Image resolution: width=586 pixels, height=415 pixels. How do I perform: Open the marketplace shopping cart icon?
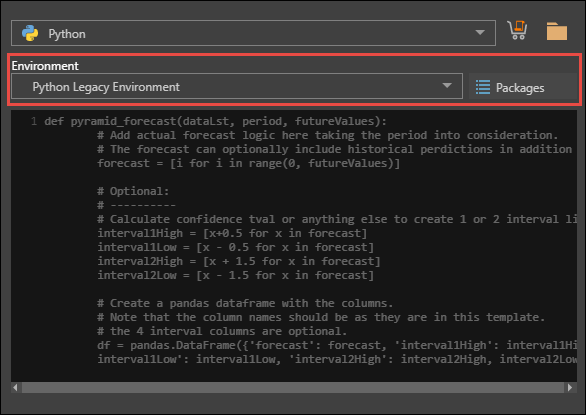coord(517,30)
